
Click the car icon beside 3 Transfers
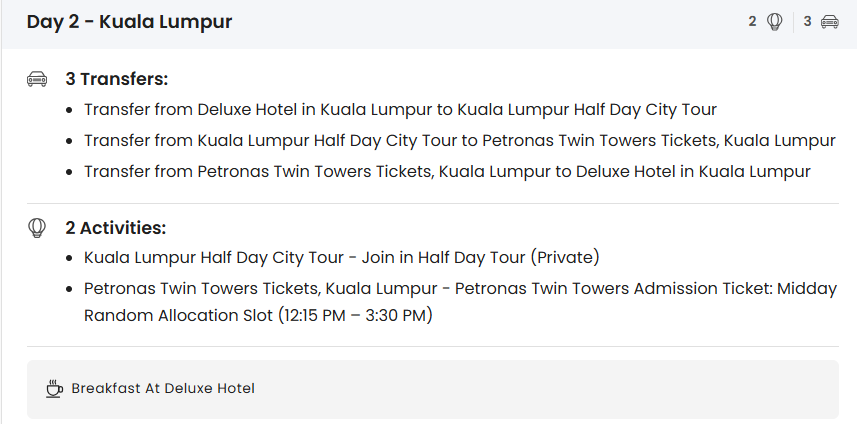[37, 79]
